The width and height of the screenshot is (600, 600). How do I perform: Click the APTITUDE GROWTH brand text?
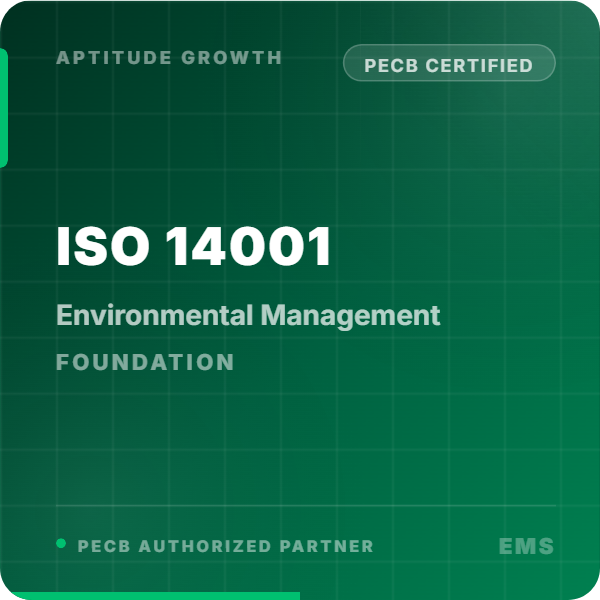(x=169, y=57)
